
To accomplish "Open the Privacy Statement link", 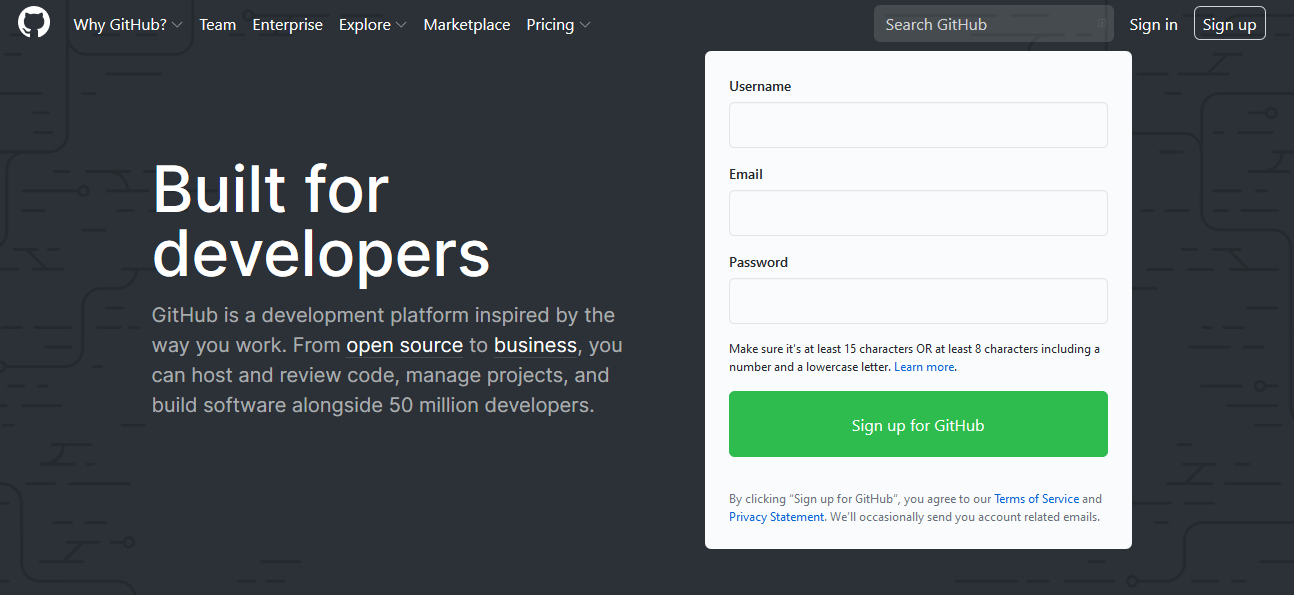I will pos(776,516).
